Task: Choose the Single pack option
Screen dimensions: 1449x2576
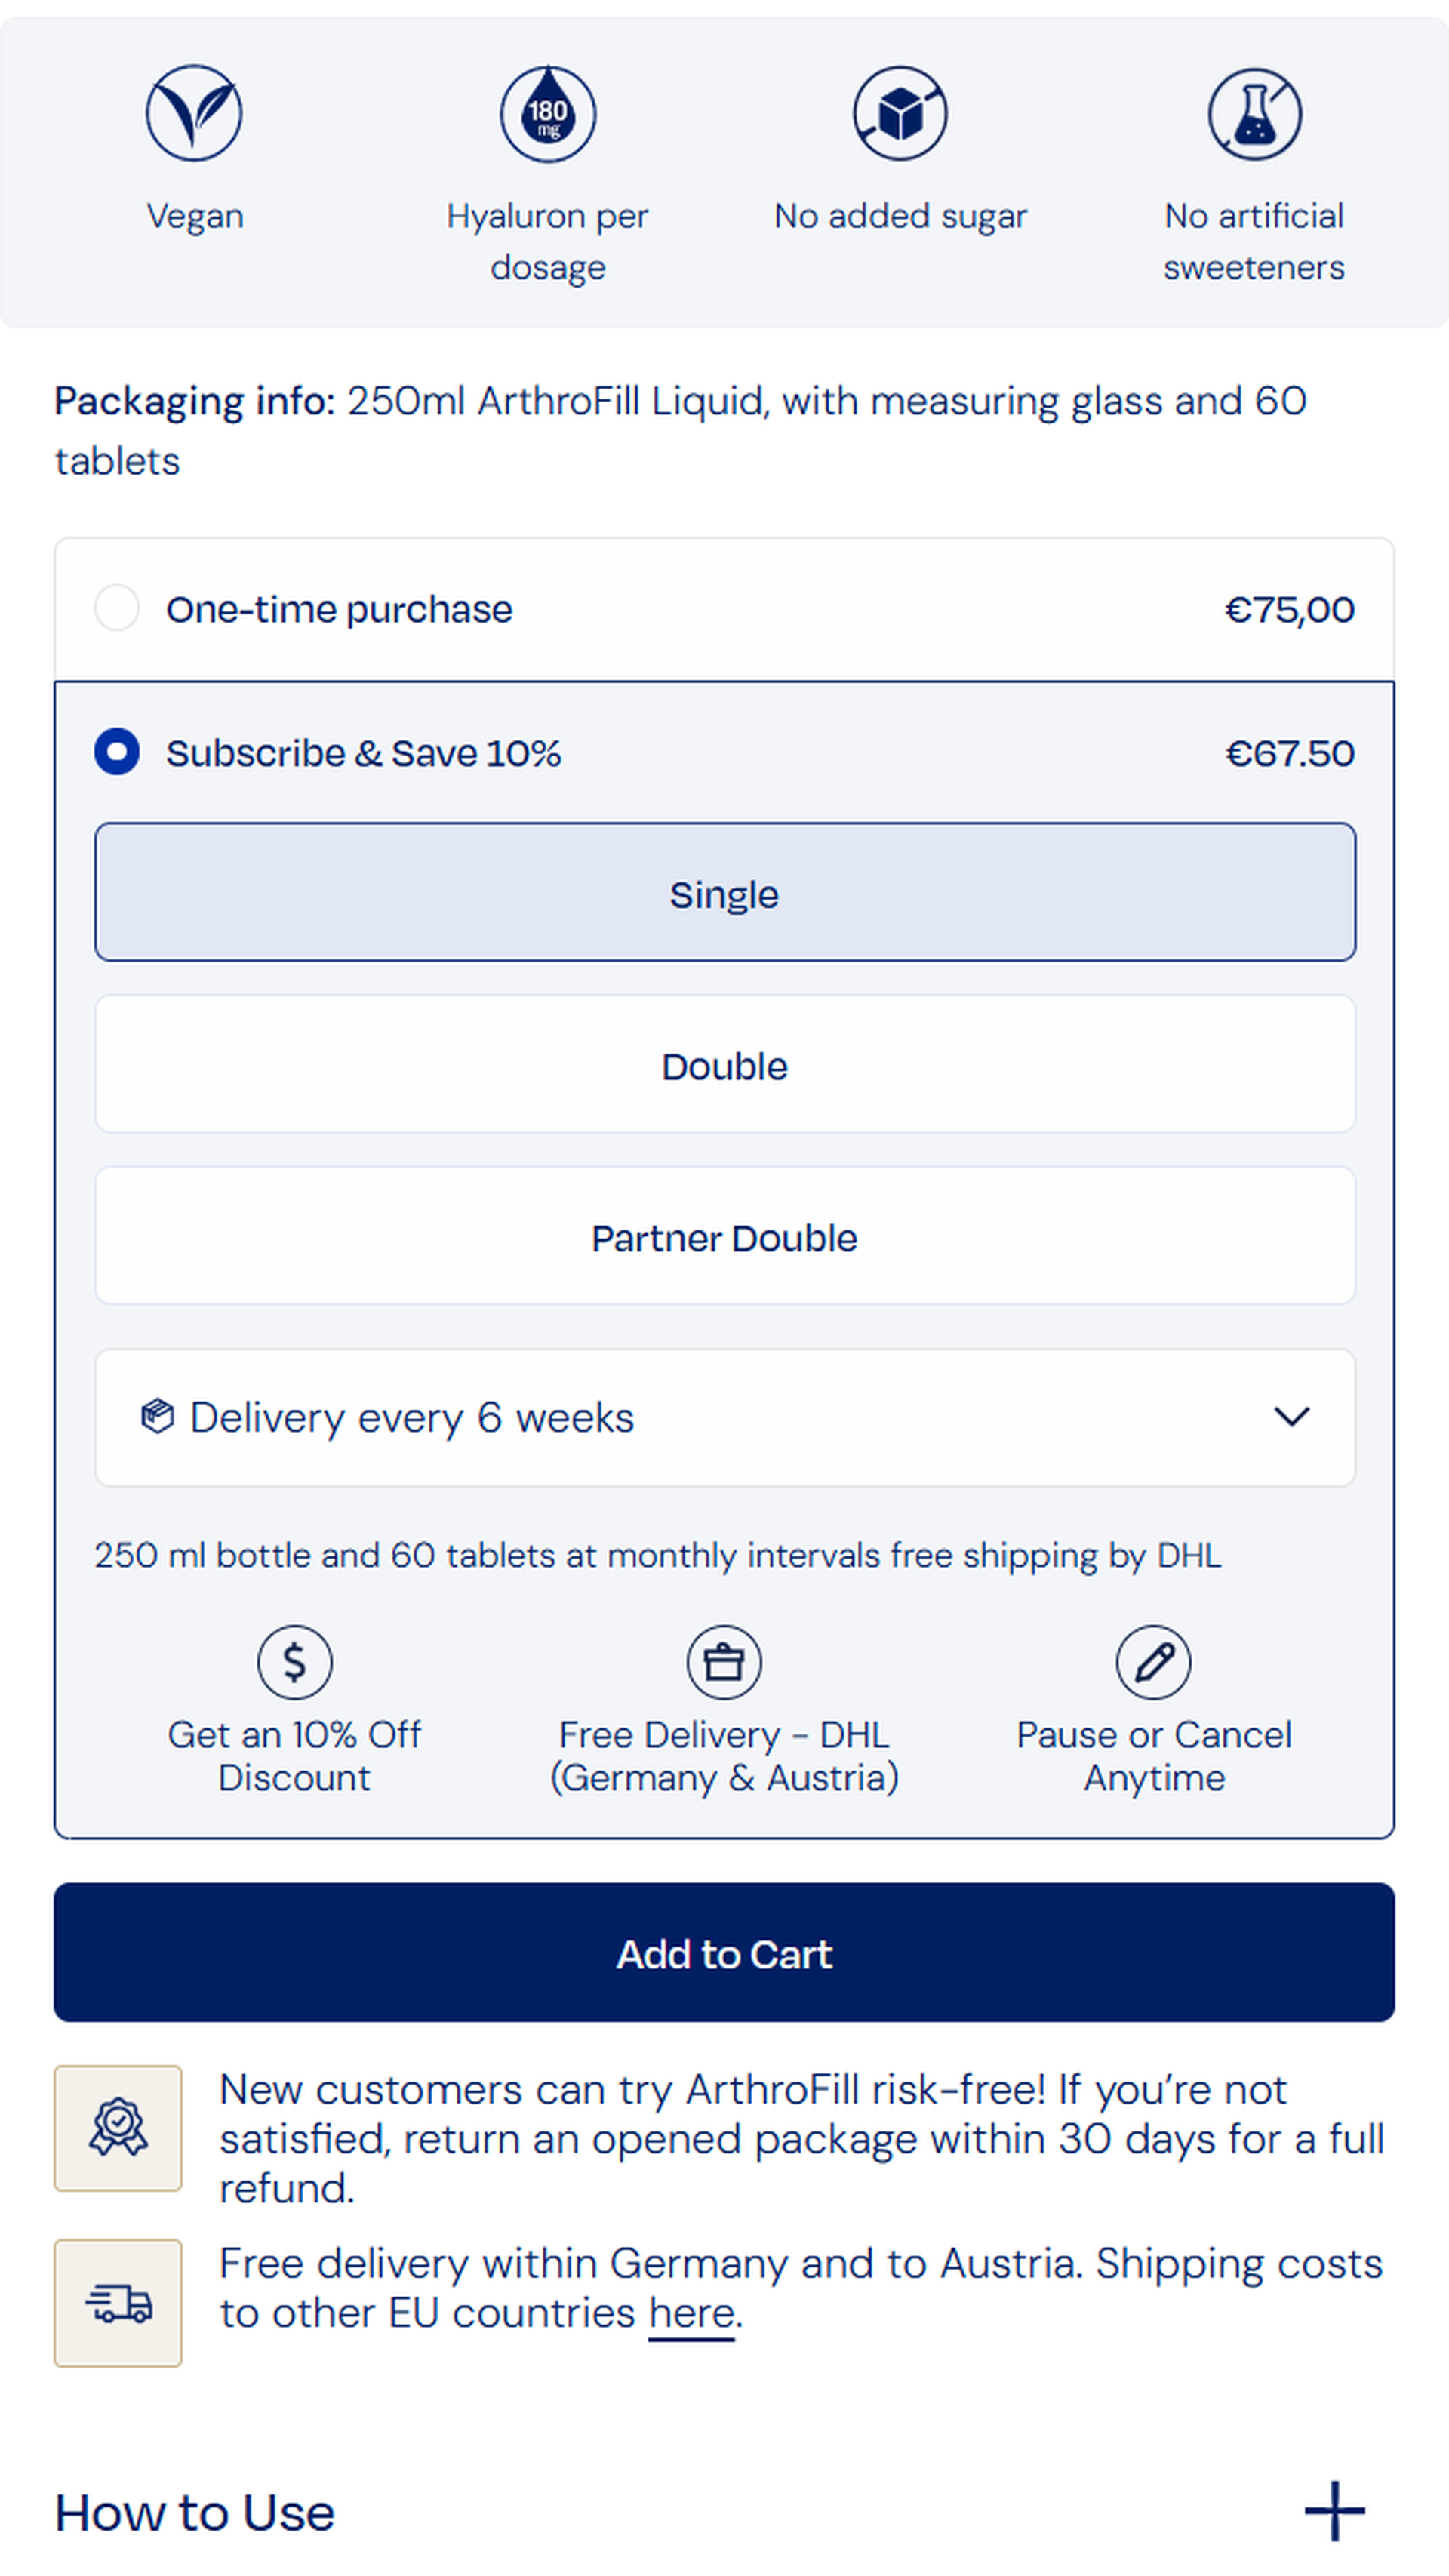Action: point(725,892)
